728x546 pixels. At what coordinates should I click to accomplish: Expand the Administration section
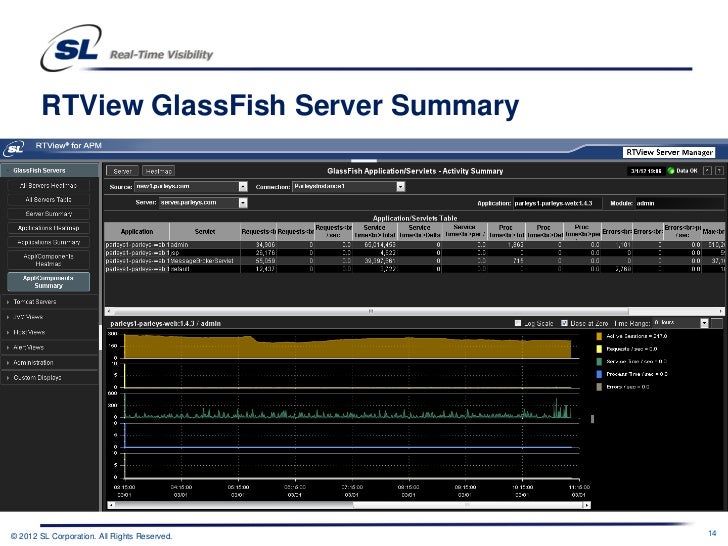pyautogui.click(x=49, y=363)
